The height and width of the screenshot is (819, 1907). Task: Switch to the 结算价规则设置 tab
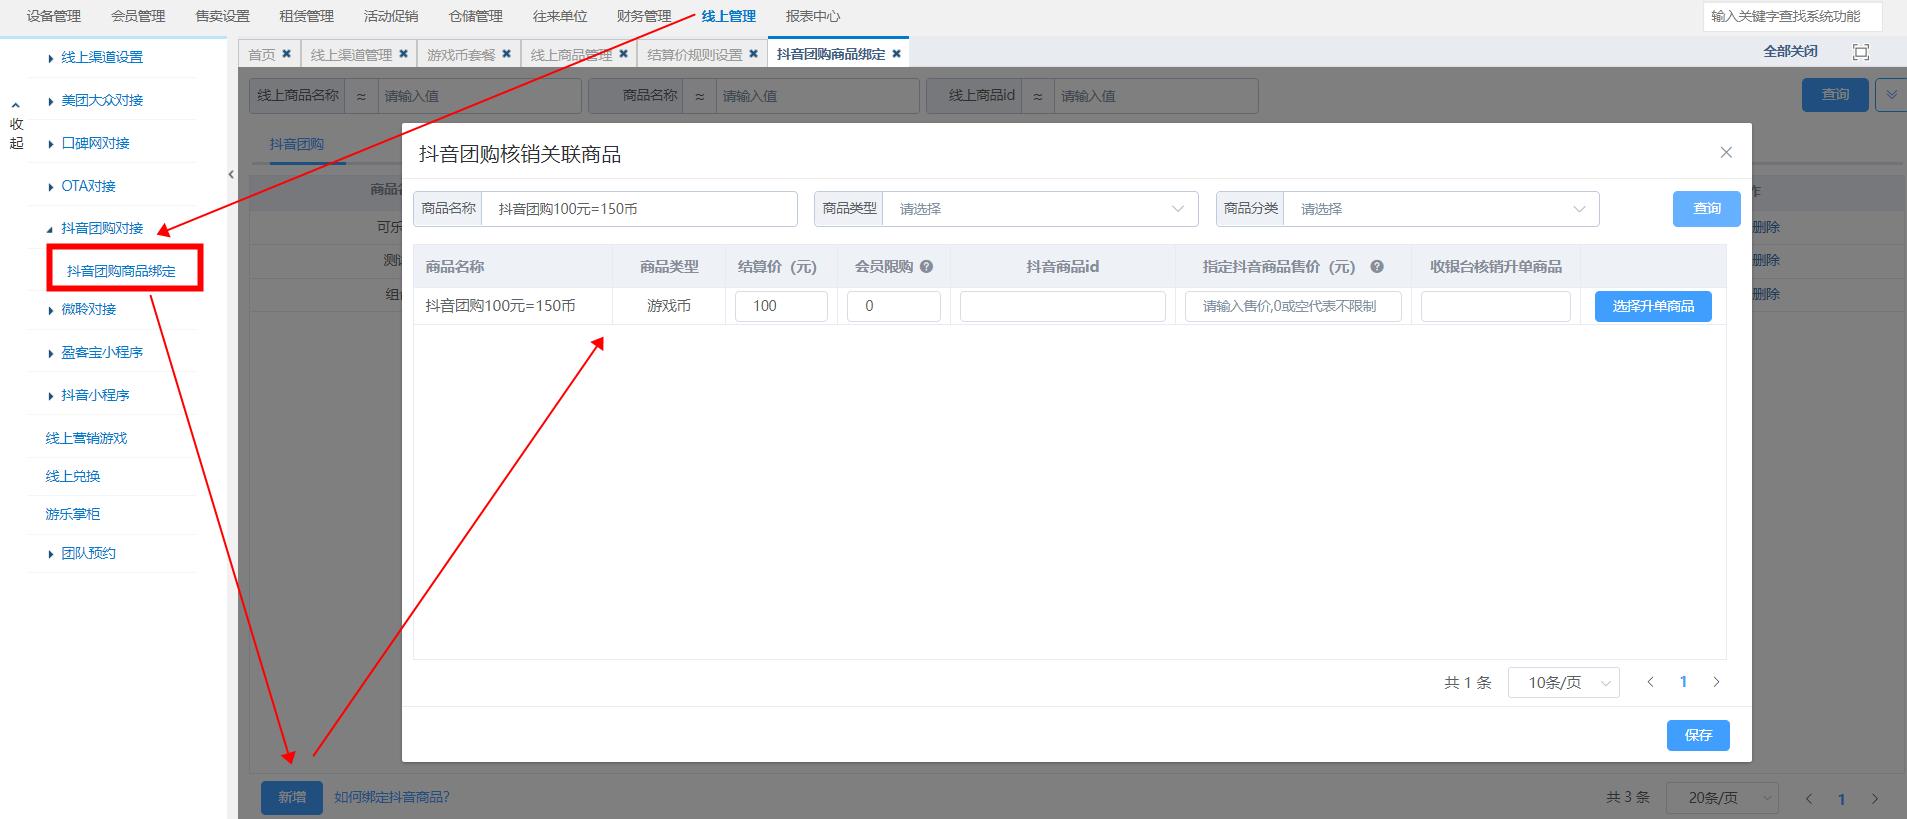coord(695,54)
